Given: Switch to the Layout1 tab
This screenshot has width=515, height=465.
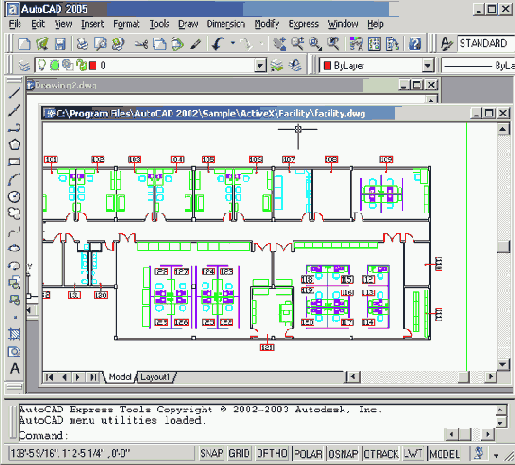Looking at the screenshot, I should click(155, 377).
